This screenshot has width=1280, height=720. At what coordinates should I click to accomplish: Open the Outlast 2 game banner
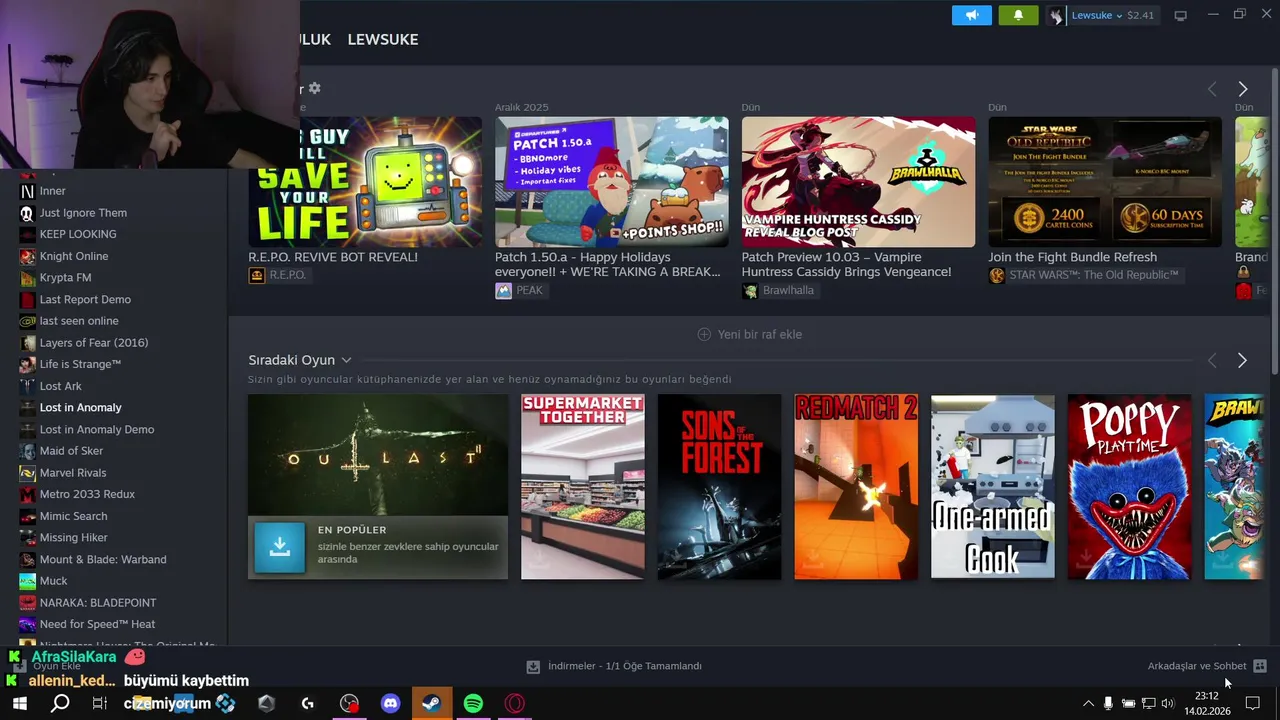[378, 455]
